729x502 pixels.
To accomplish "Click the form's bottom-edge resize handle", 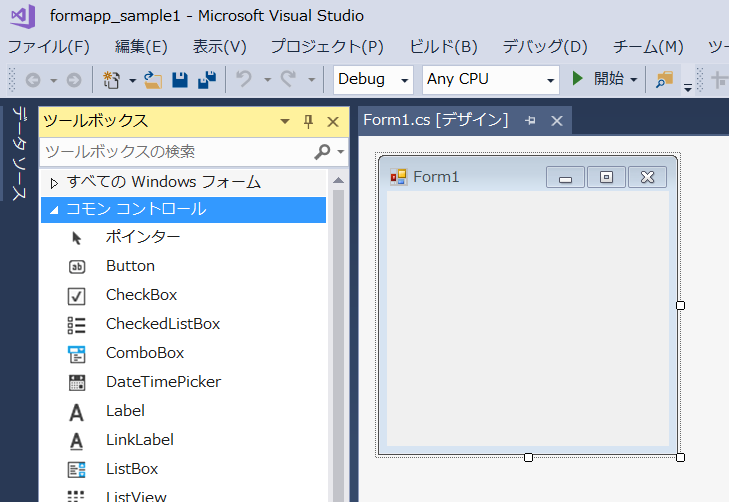I will click(x=528, y=457).
